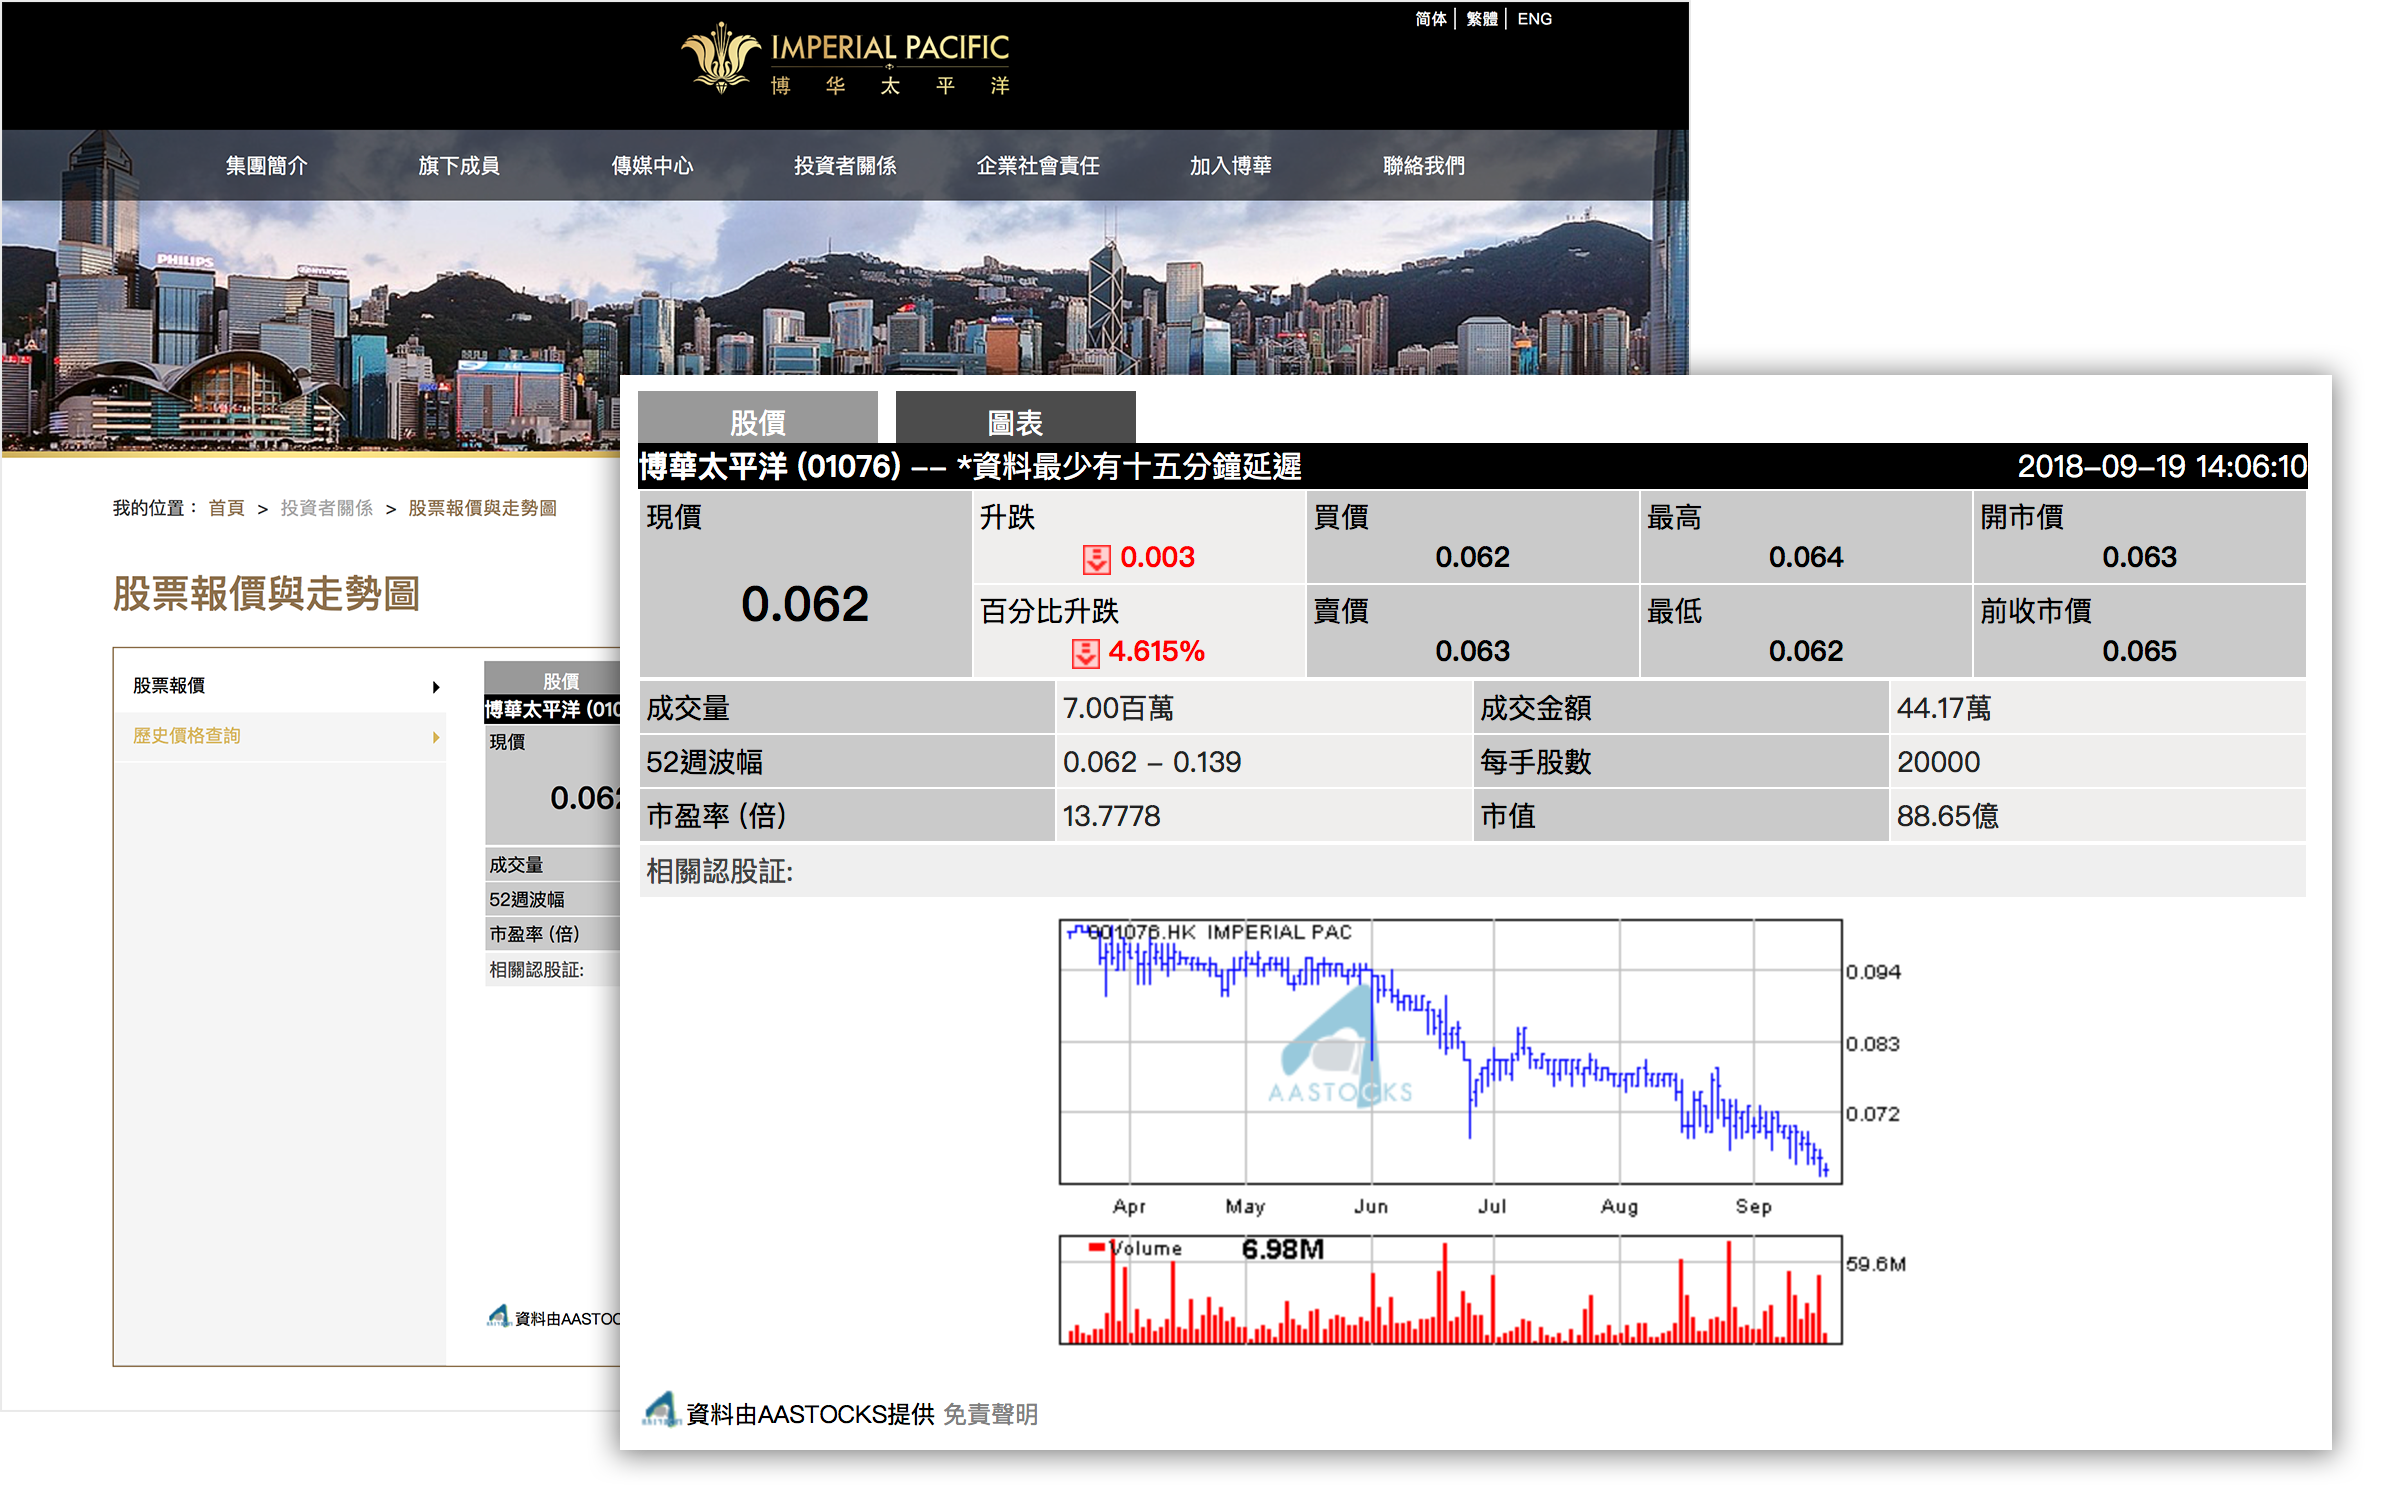Viewport: 2400px width, 1500px height.
Task: Switch to the 圖表 tab in popup
Action: (1015, 418)
